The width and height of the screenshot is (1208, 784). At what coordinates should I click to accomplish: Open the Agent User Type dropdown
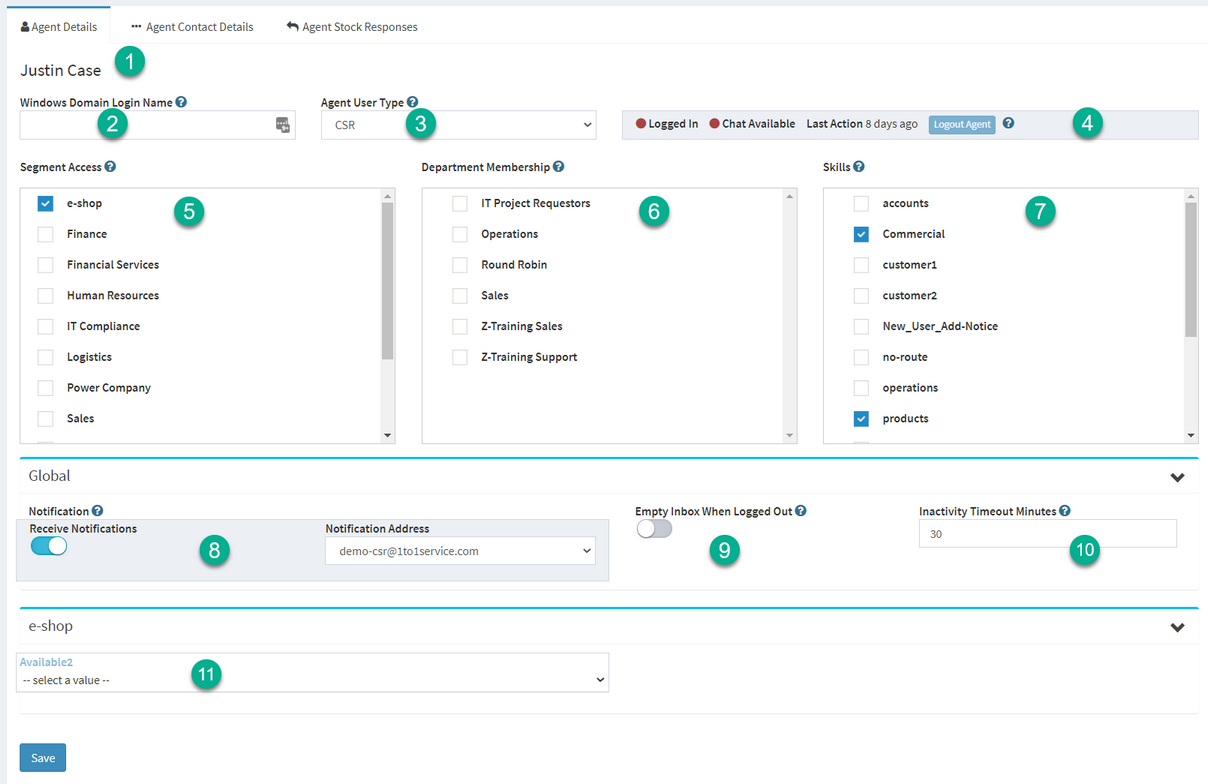pyautogui.click(x=458, y=125)
